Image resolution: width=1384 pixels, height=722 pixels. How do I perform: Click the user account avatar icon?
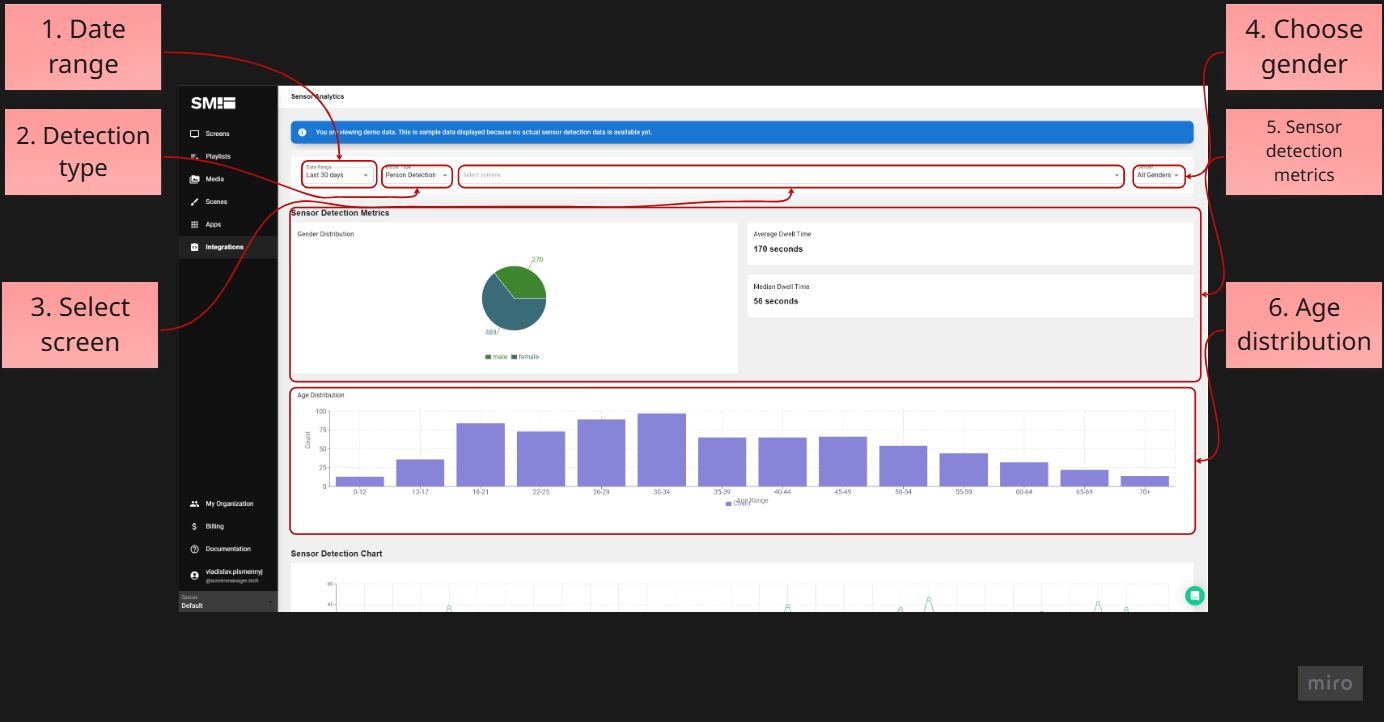click(x=194, y=575)
